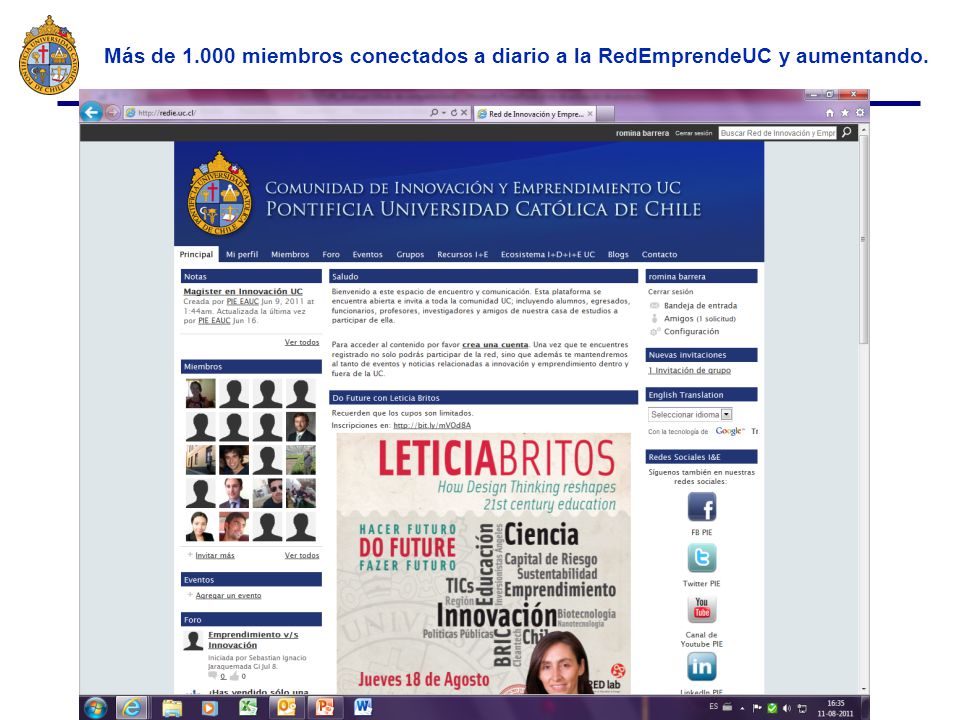
Task: Open Outlook from the taskbar
Action: (287, 707)
